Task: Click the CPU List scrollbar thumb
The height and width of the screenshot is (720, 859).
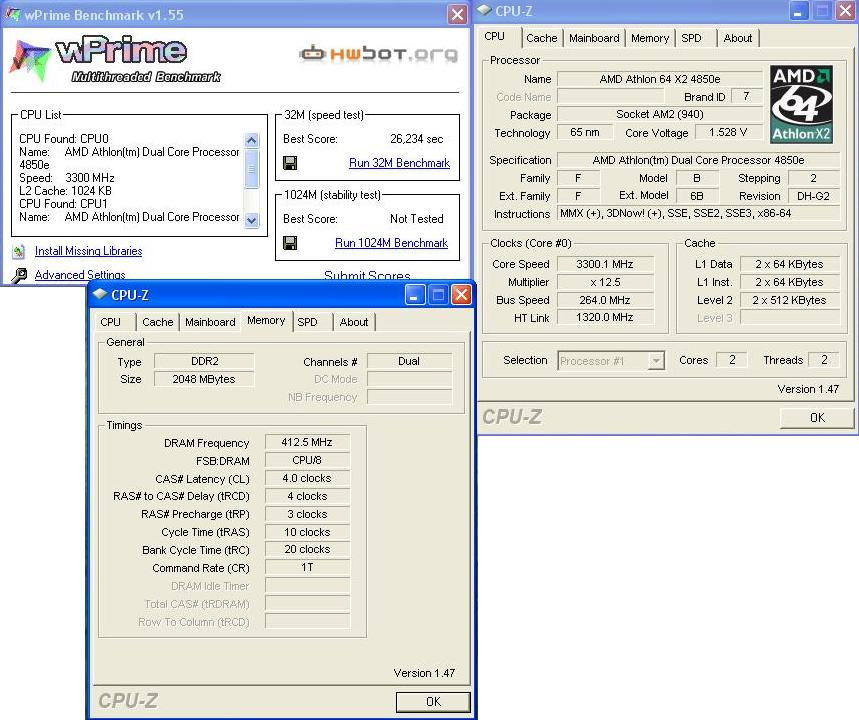Action: click(251, 169)
